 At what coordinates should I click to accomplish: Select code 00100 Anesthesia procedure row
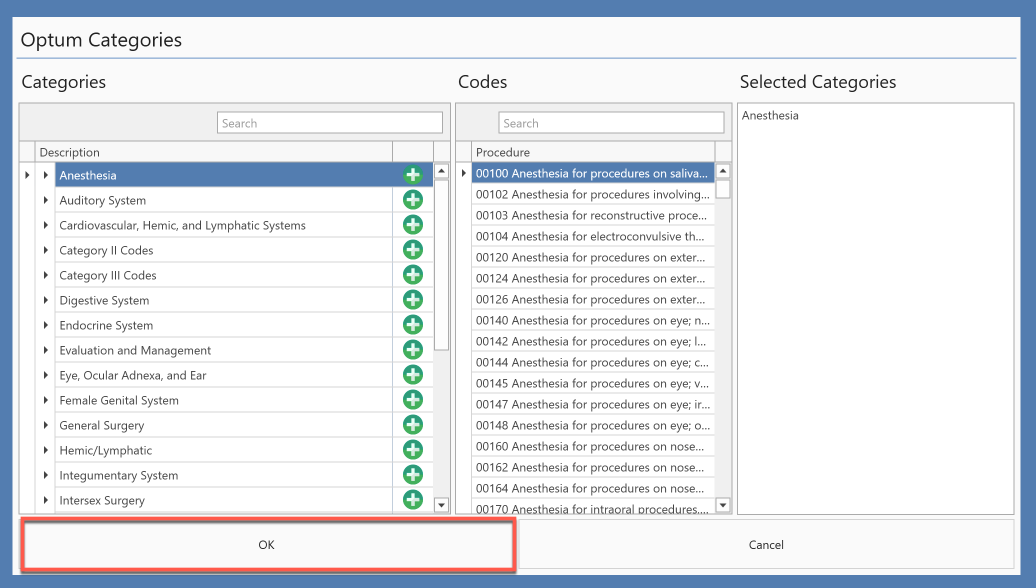pos(593,173)
